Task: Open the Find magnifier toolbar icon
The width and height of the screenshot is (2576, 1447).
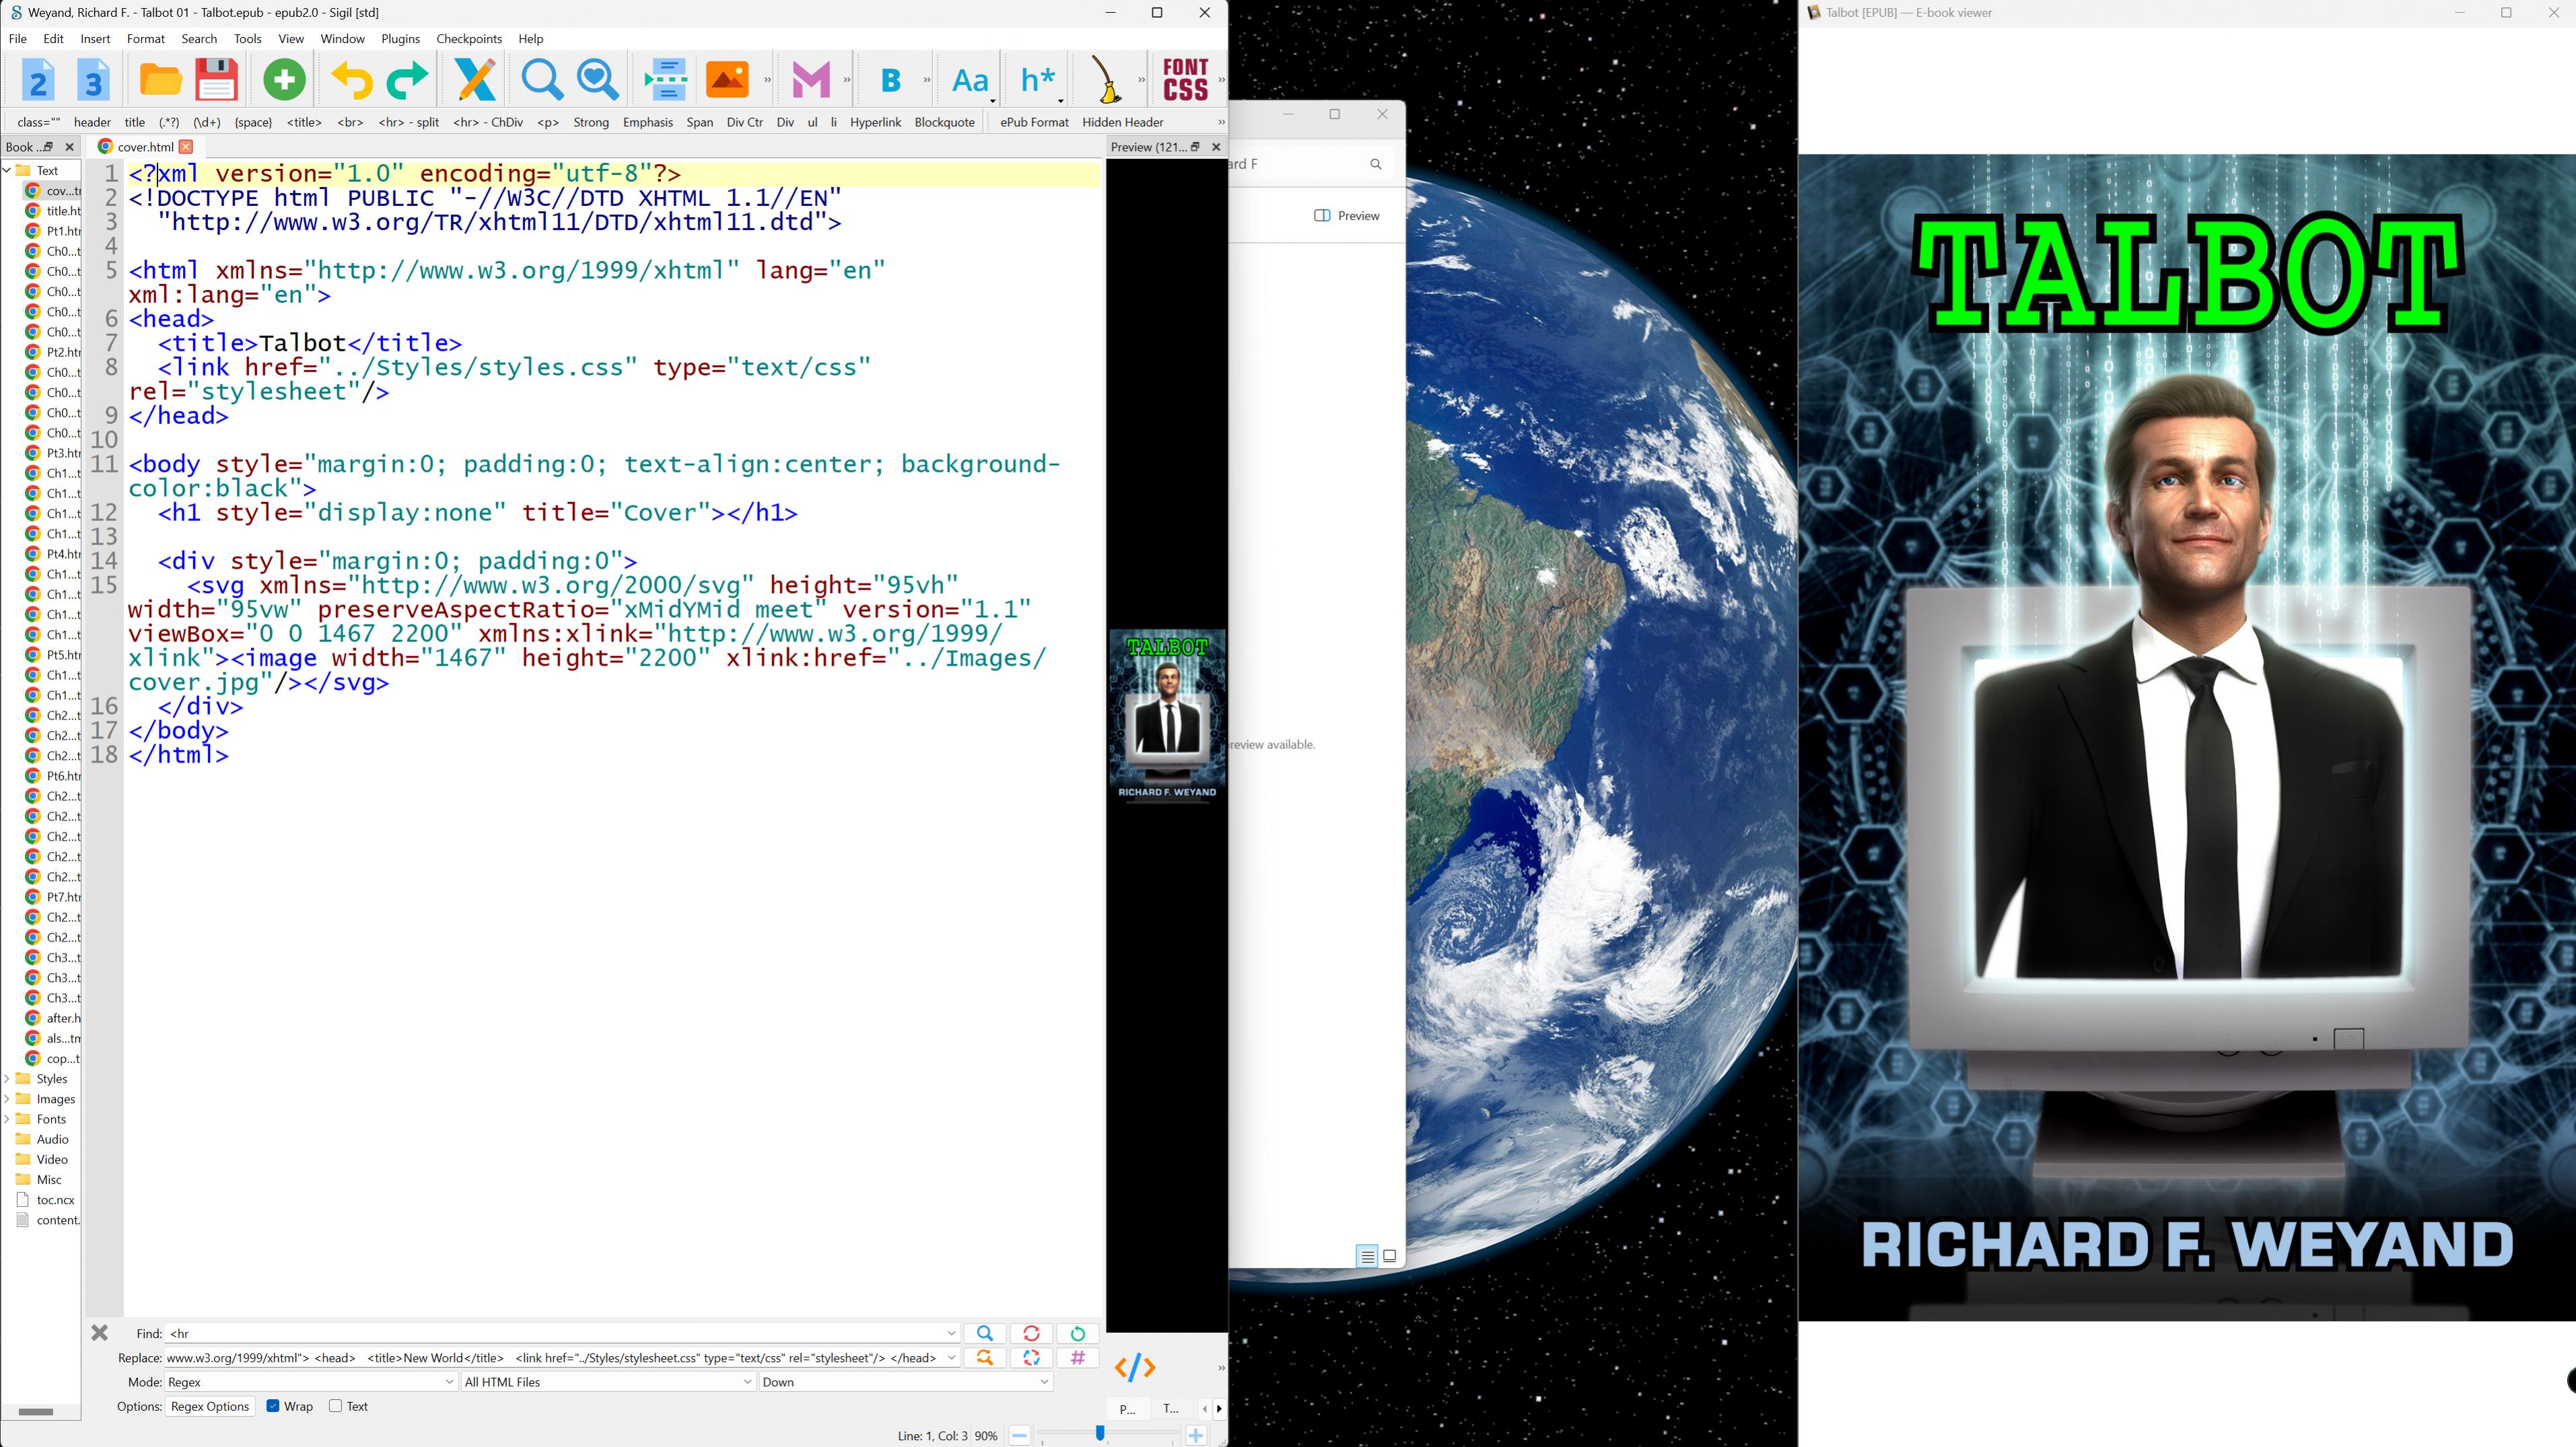Action: pyautogui.click(x=542, y=80)
